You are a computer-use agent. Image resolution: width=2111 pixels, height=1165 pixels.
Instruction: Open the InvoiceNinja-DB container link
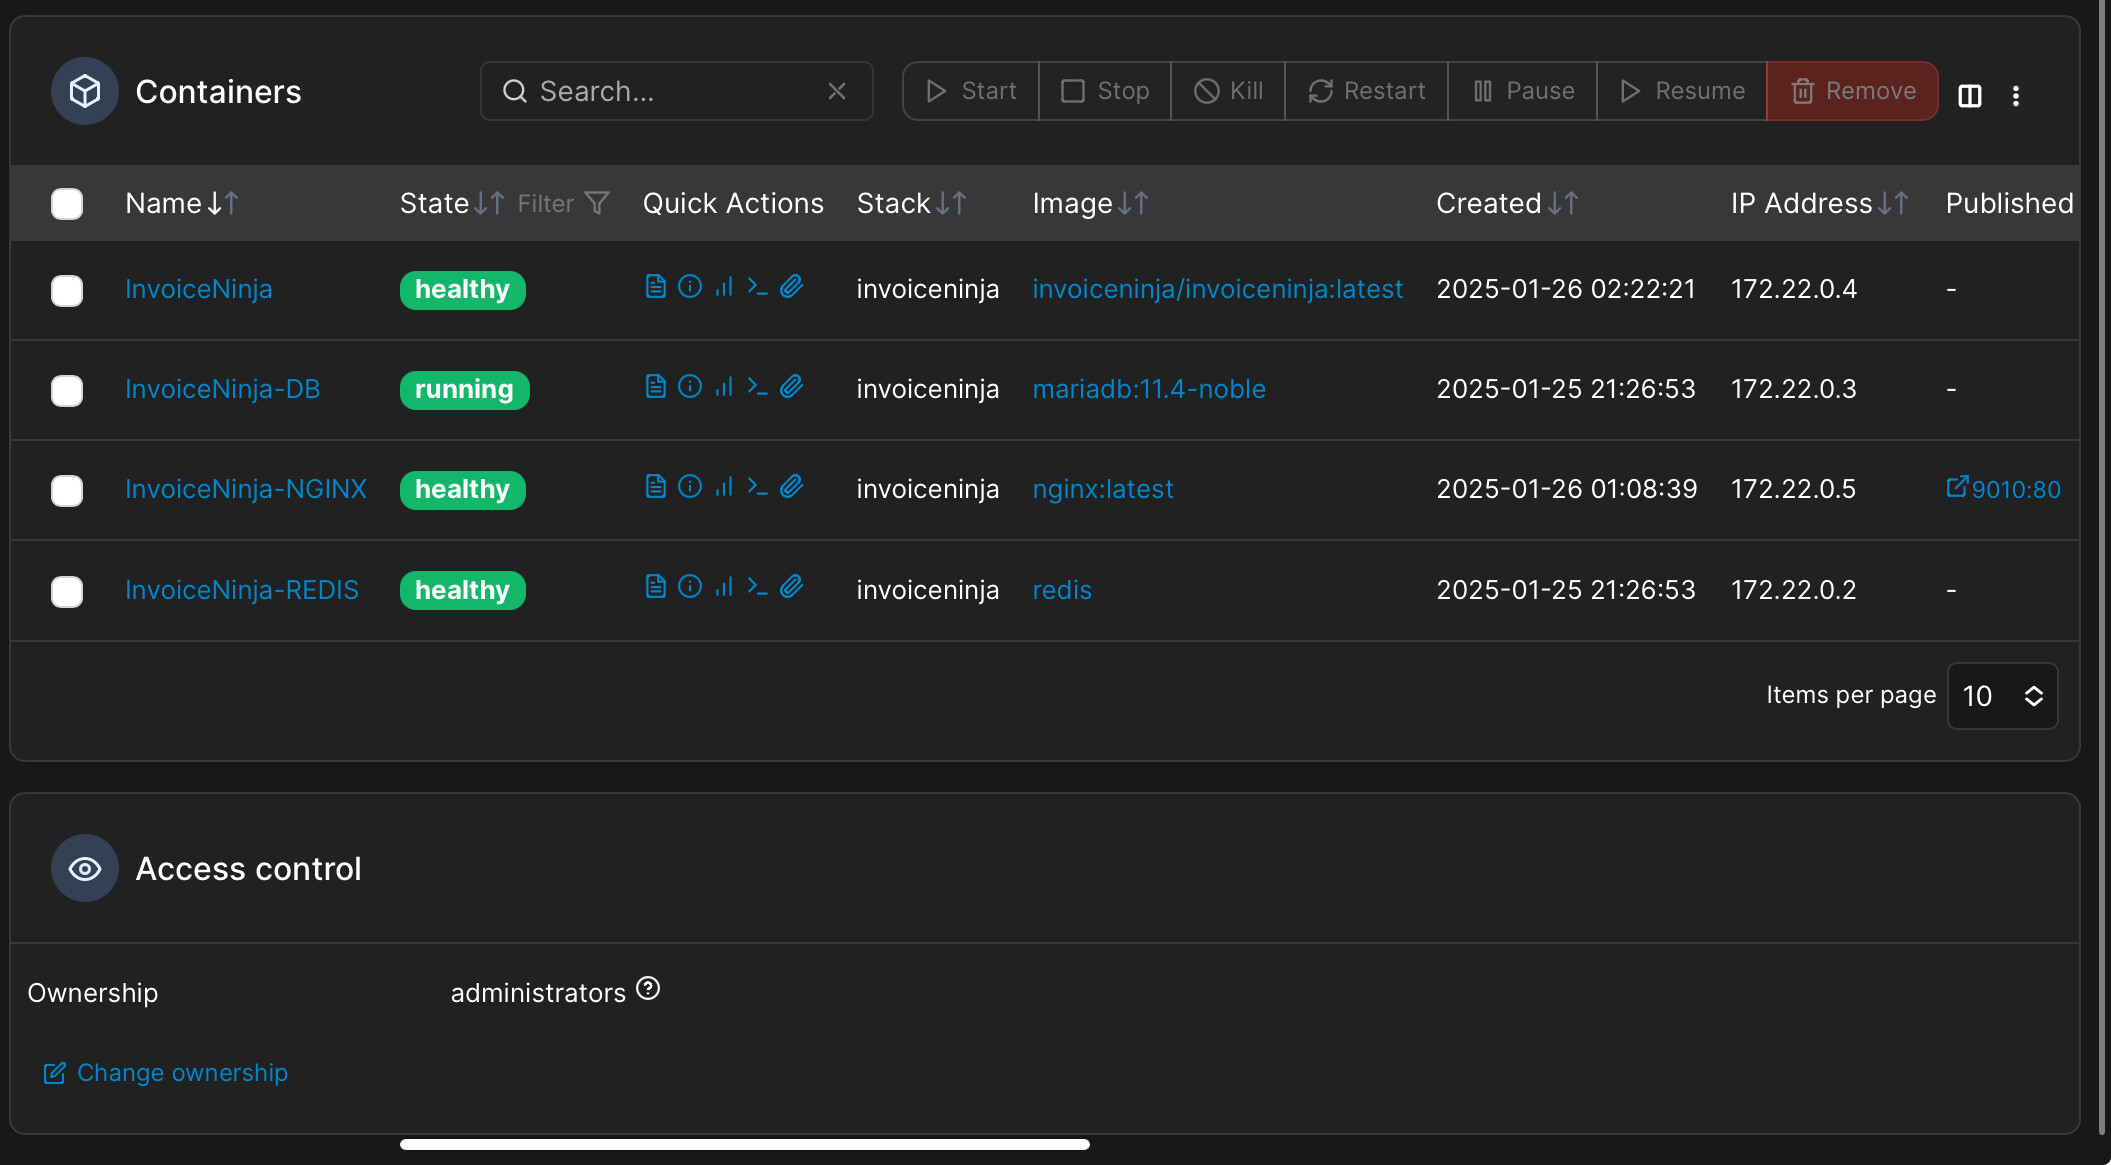point(222,389)
